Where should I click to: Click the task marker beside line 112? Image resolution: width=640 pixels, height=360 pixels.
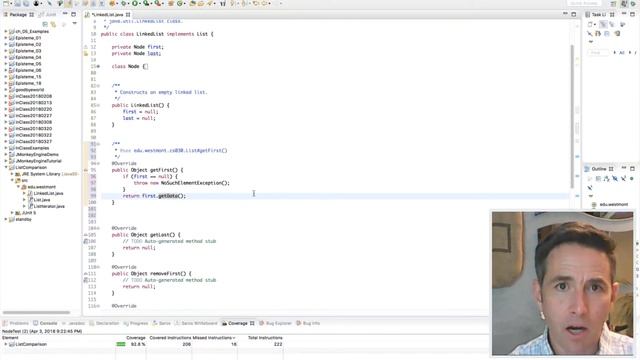86,280
